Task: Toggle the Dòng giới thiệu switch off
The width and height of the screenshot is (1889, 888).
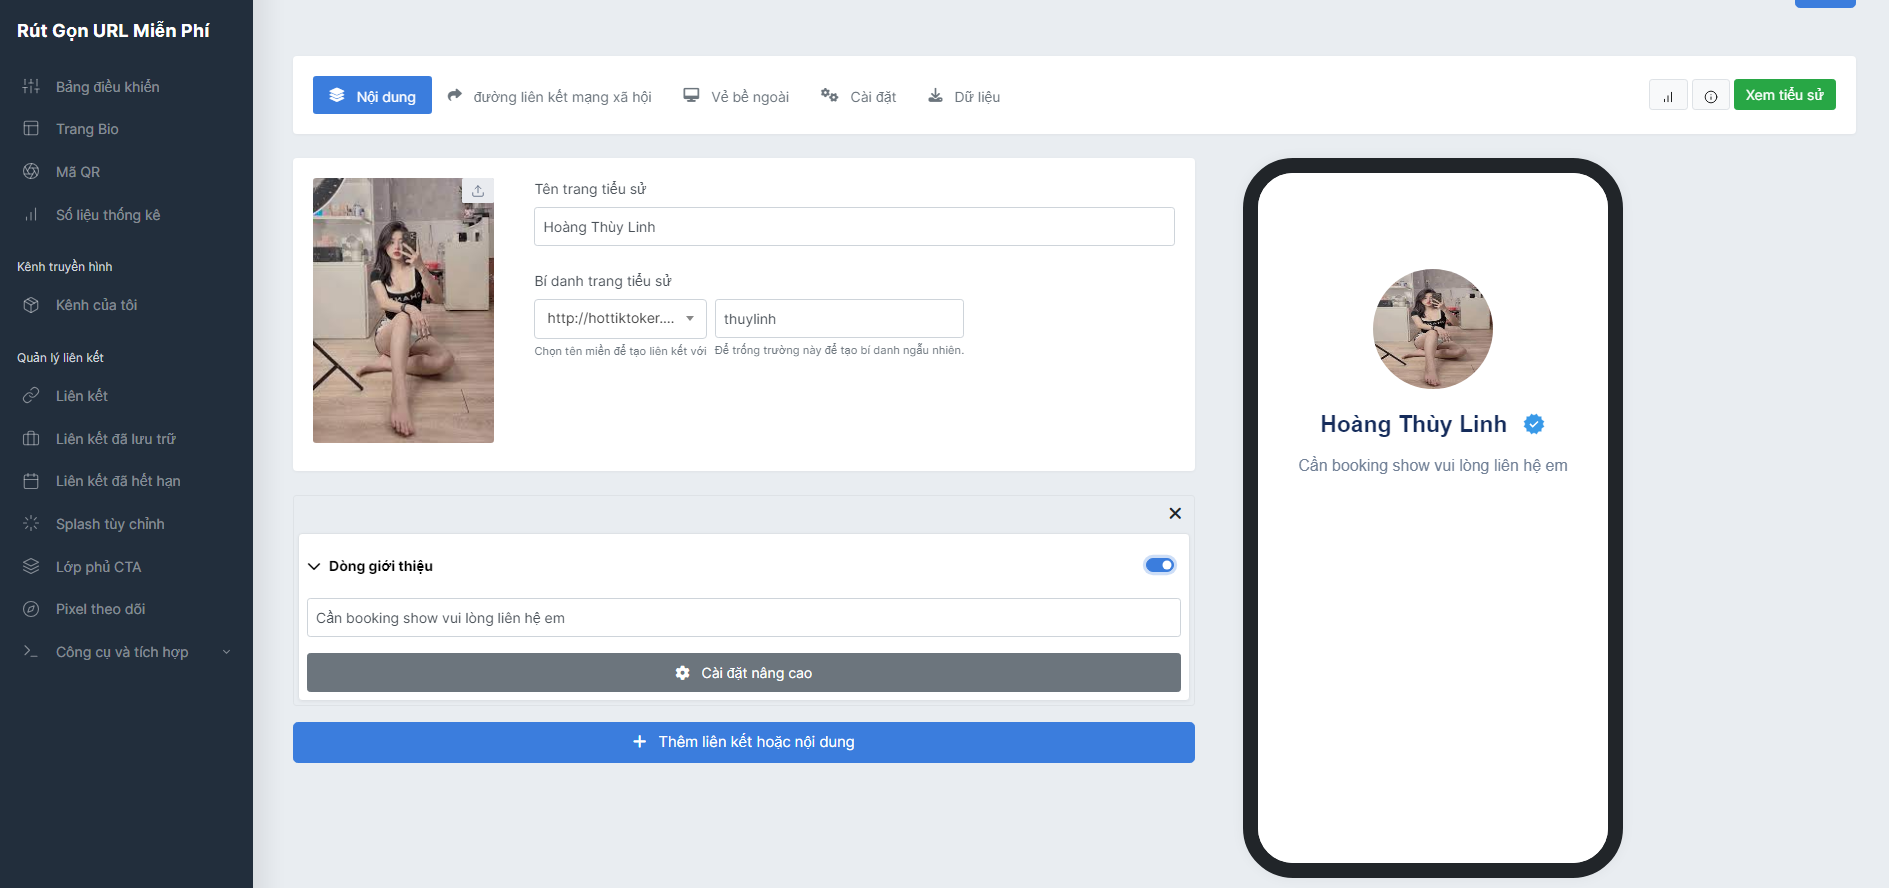Action: click(1159, 565)
